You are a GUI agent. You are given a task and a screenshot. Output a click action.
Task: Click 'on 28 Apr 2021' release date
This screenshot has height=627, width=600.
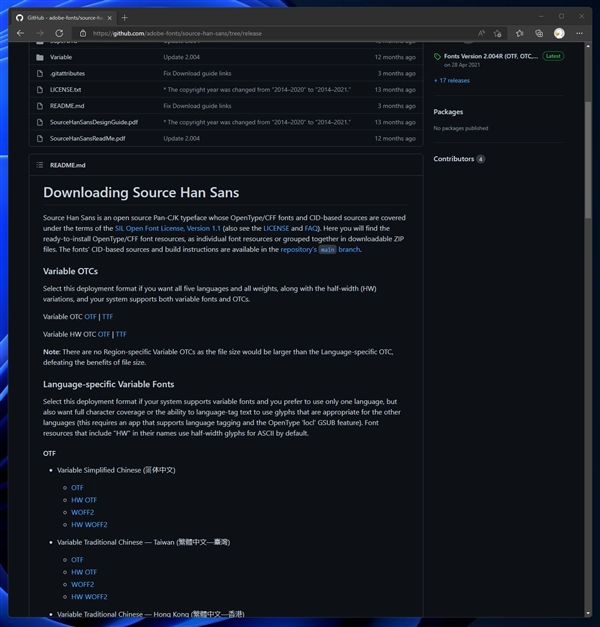pos(462,65)
